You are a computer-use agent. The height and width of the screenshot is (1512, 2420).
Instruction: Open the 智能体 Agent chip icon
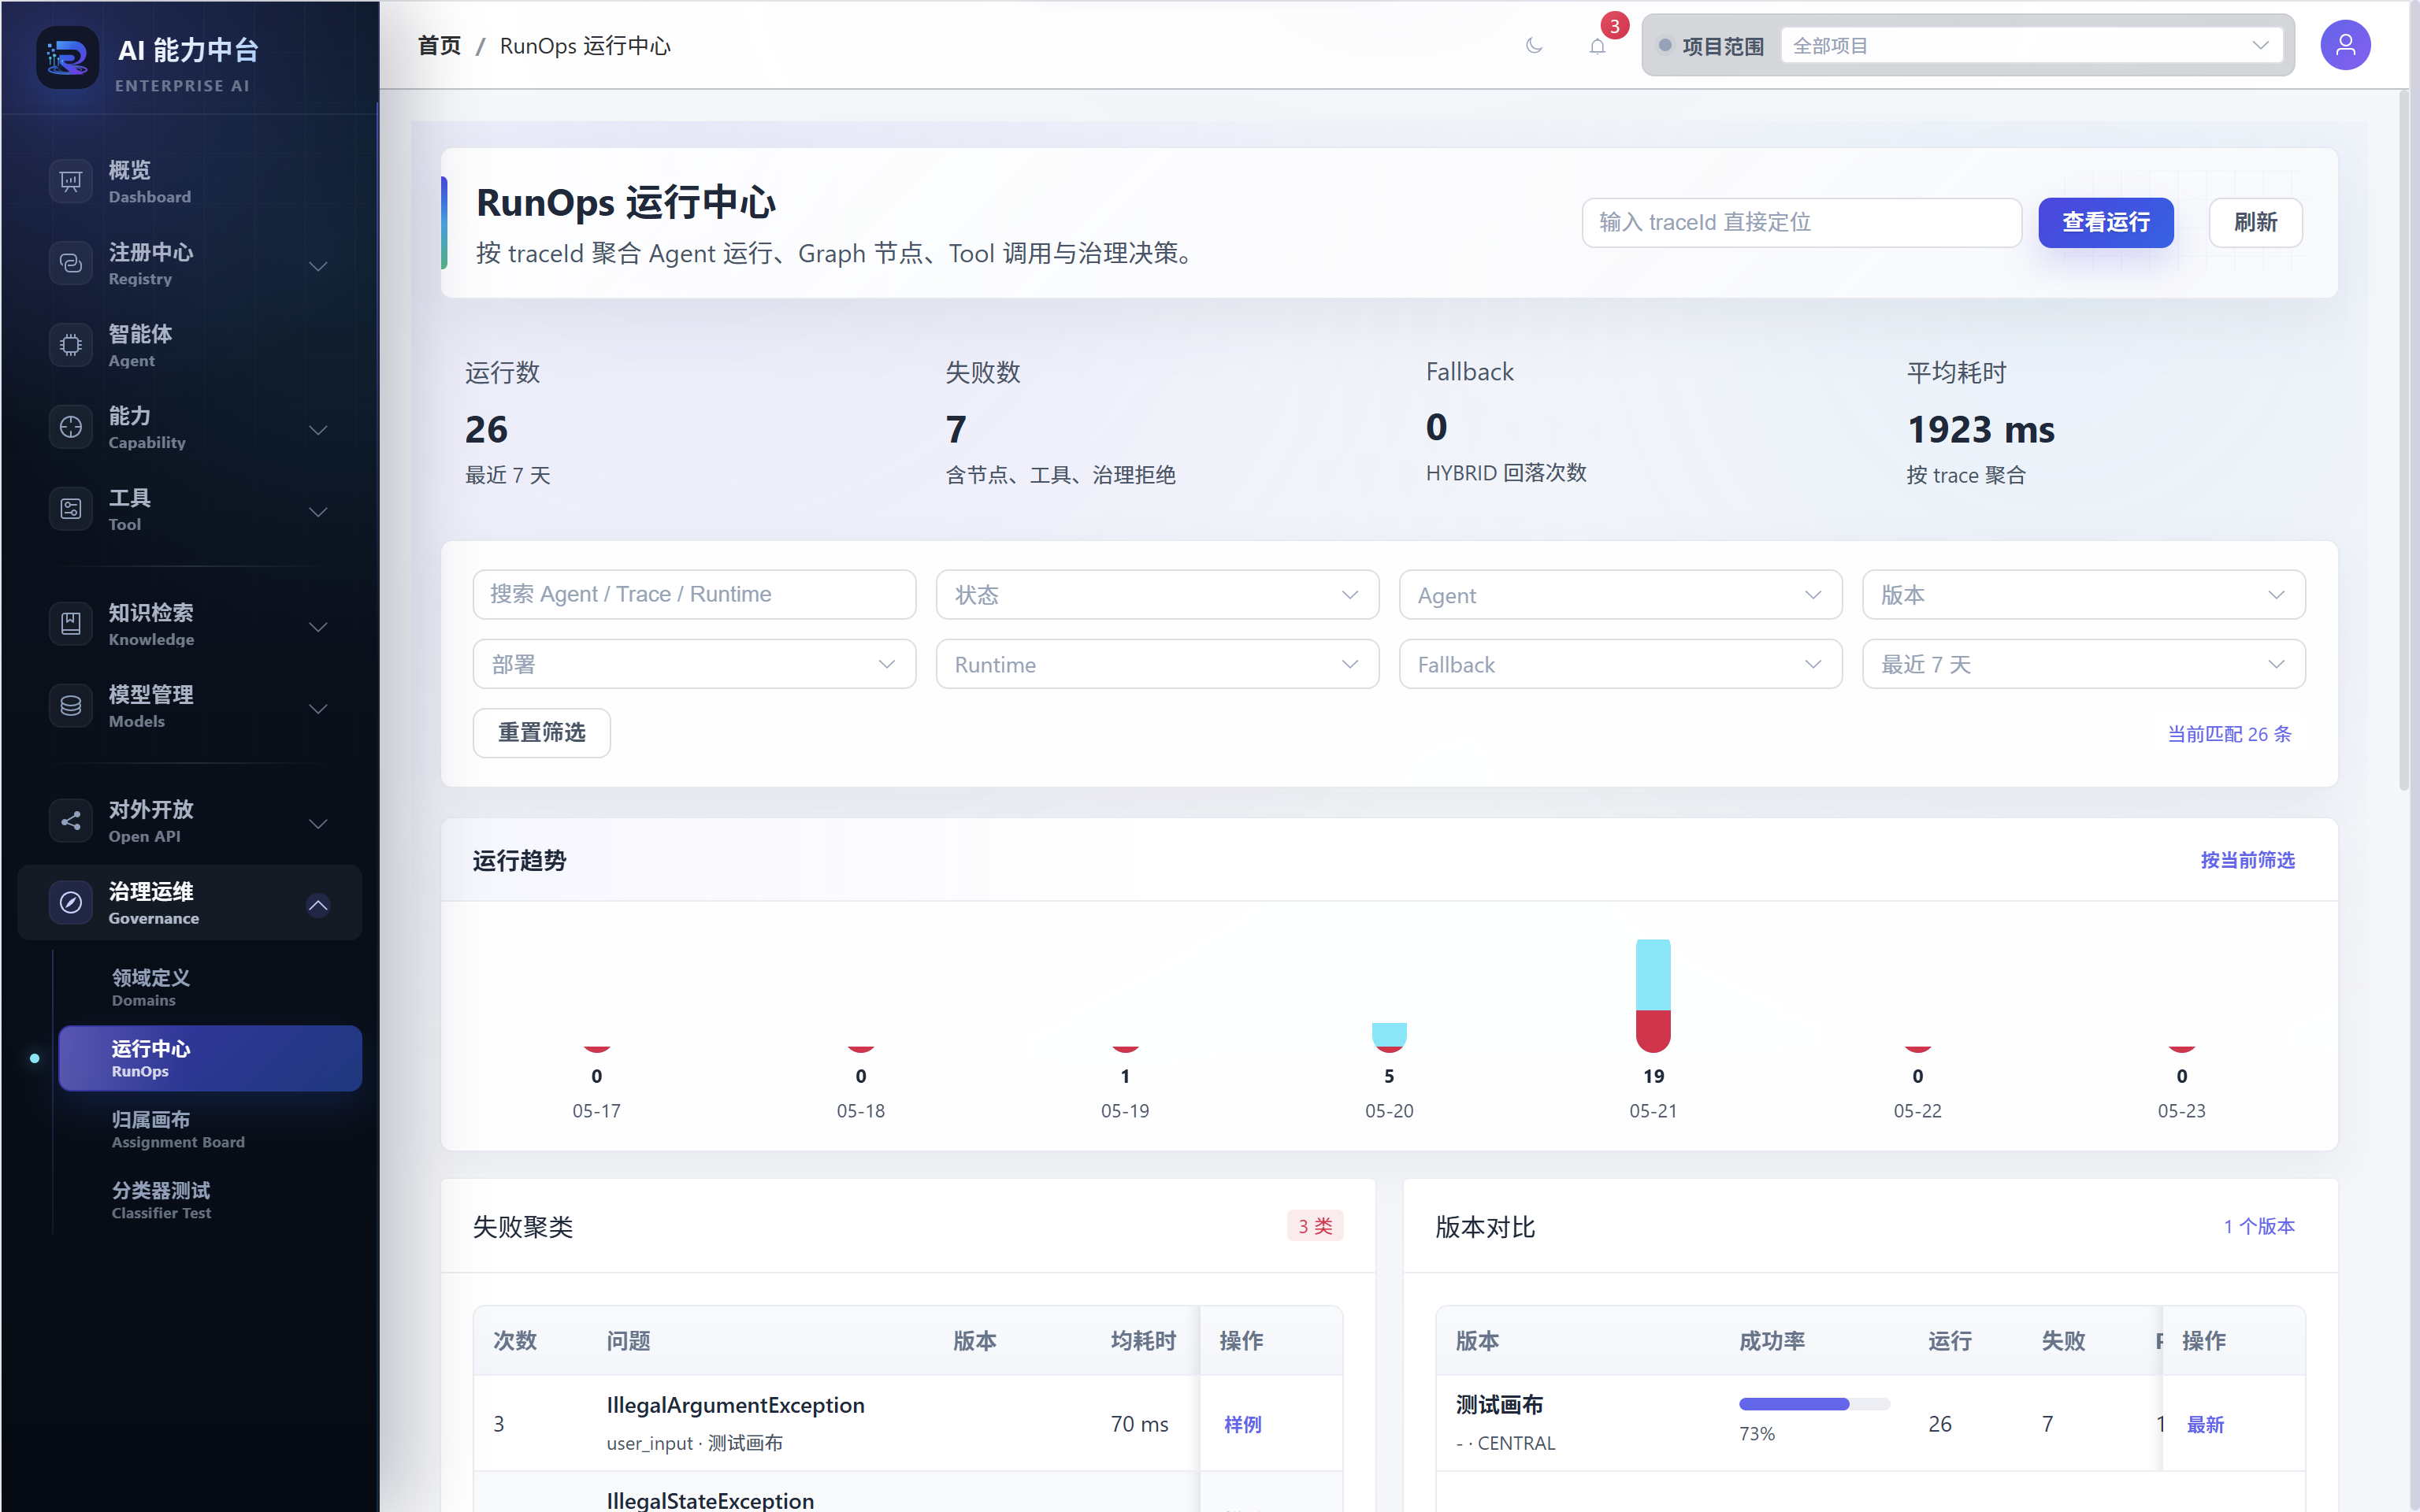(71, 345)
